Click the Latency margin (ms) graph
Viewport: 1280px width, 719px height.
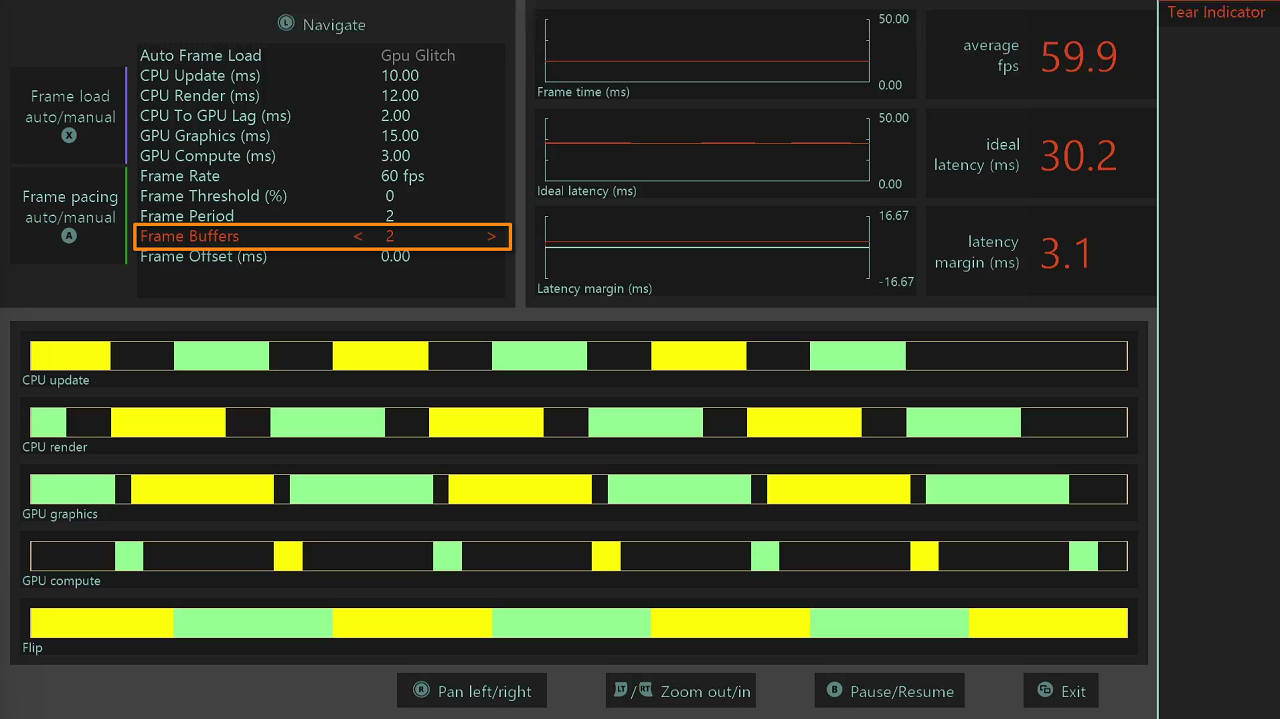[707, 247]
